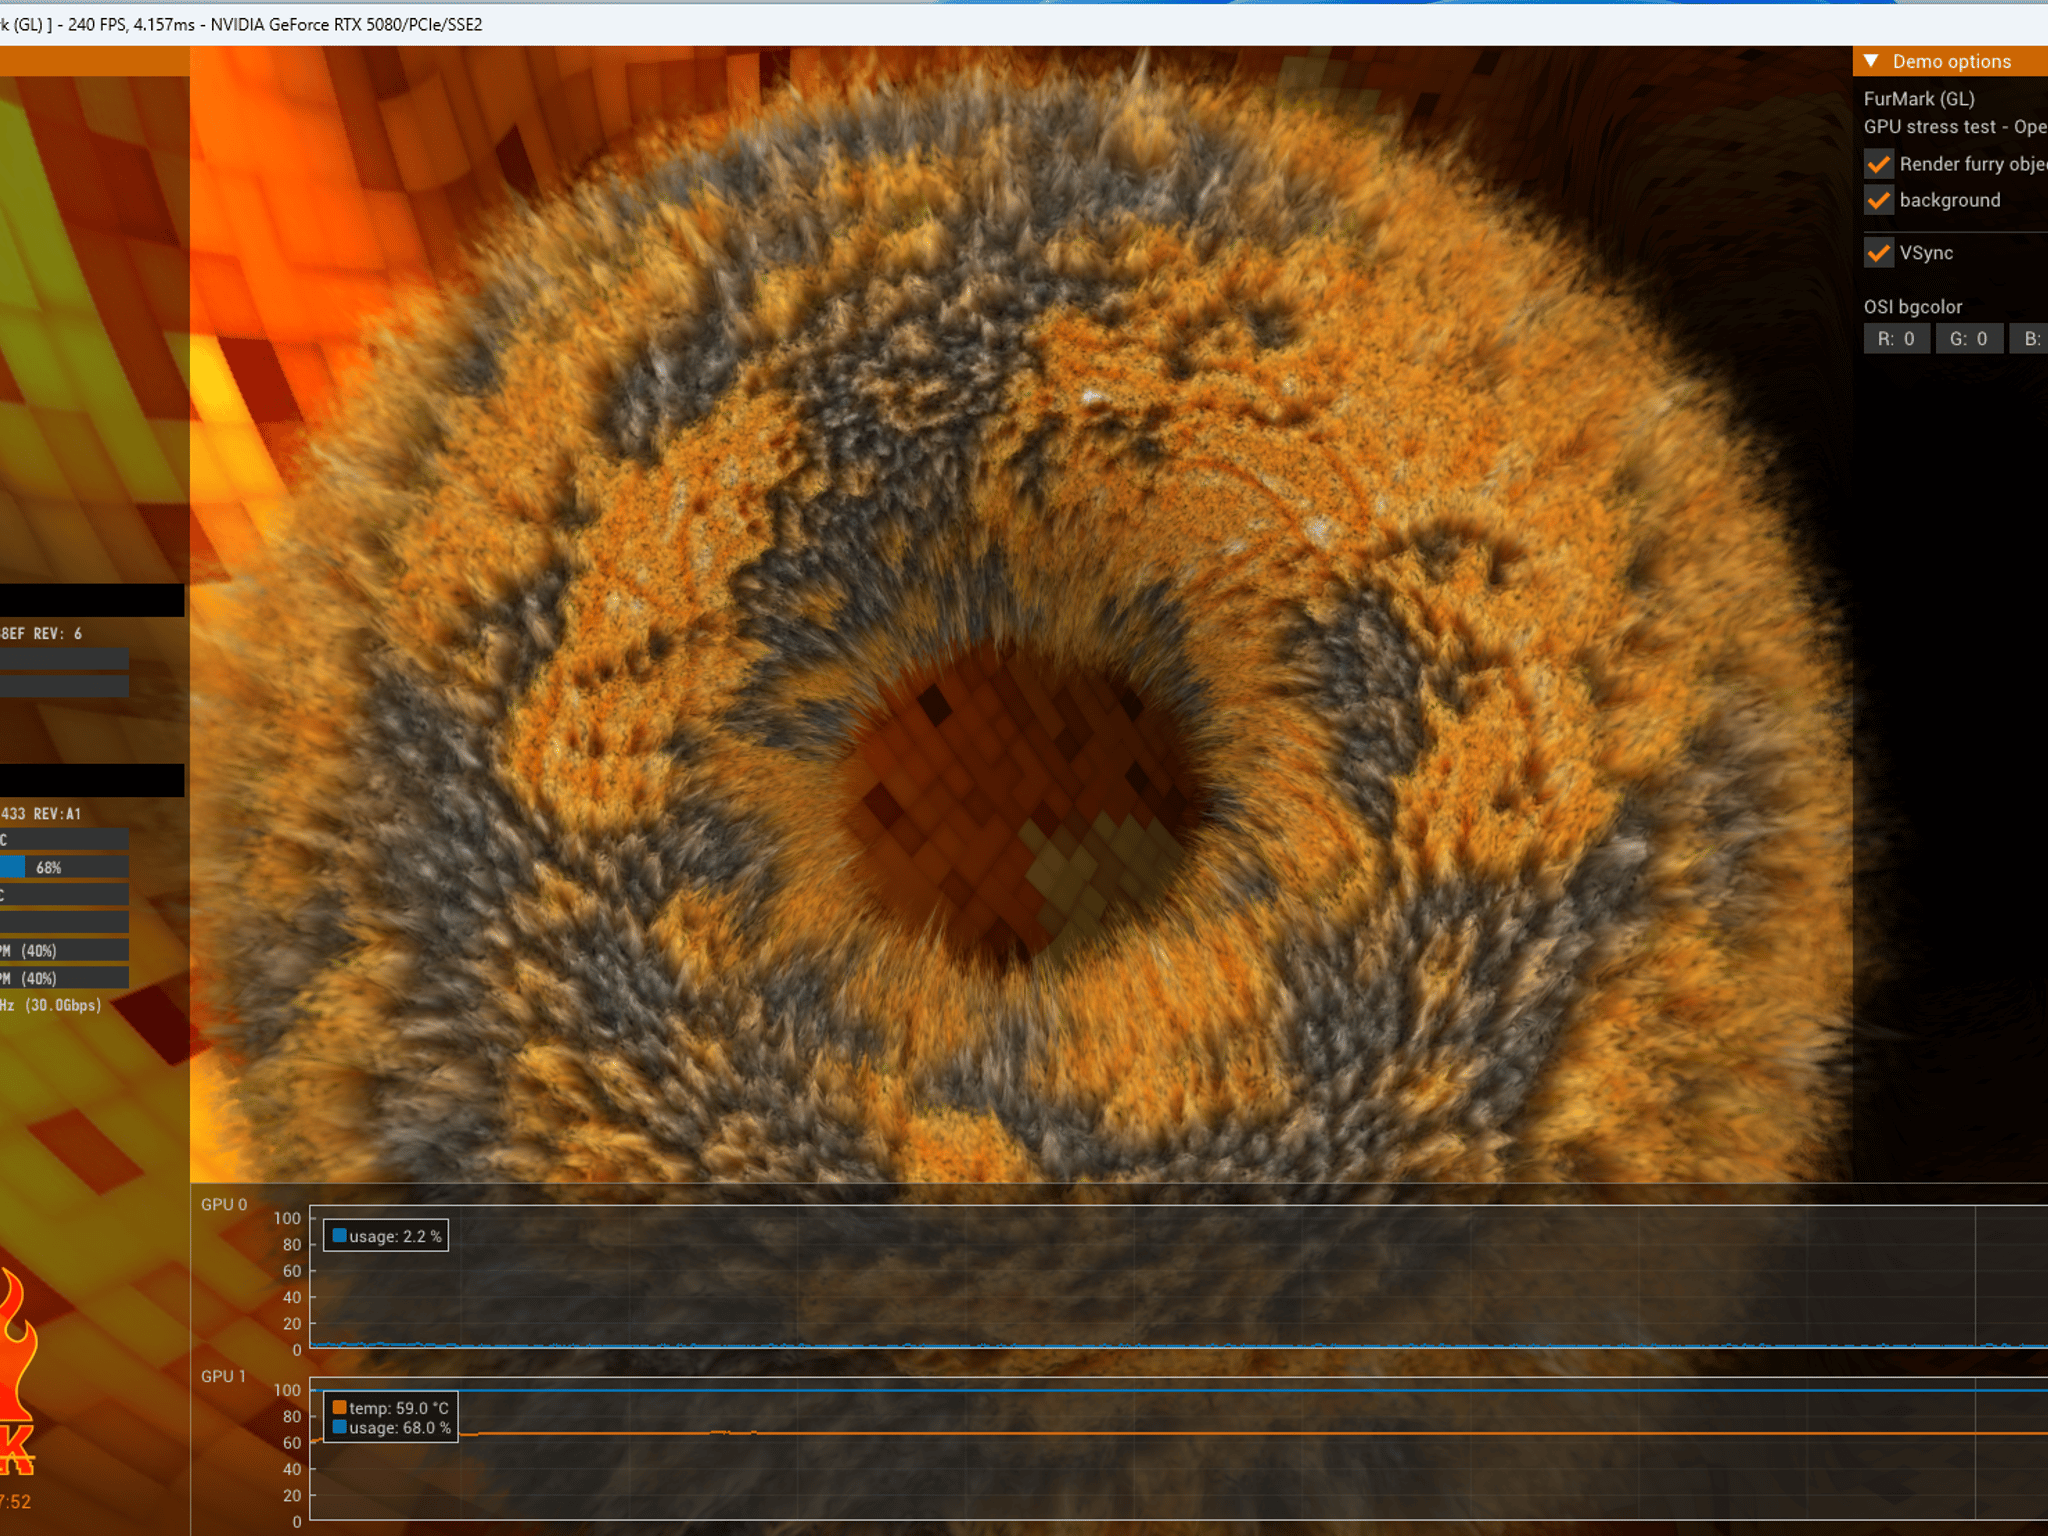Click the second fan speed (40%) bar
The image size is (2048, 1536).
64,978
